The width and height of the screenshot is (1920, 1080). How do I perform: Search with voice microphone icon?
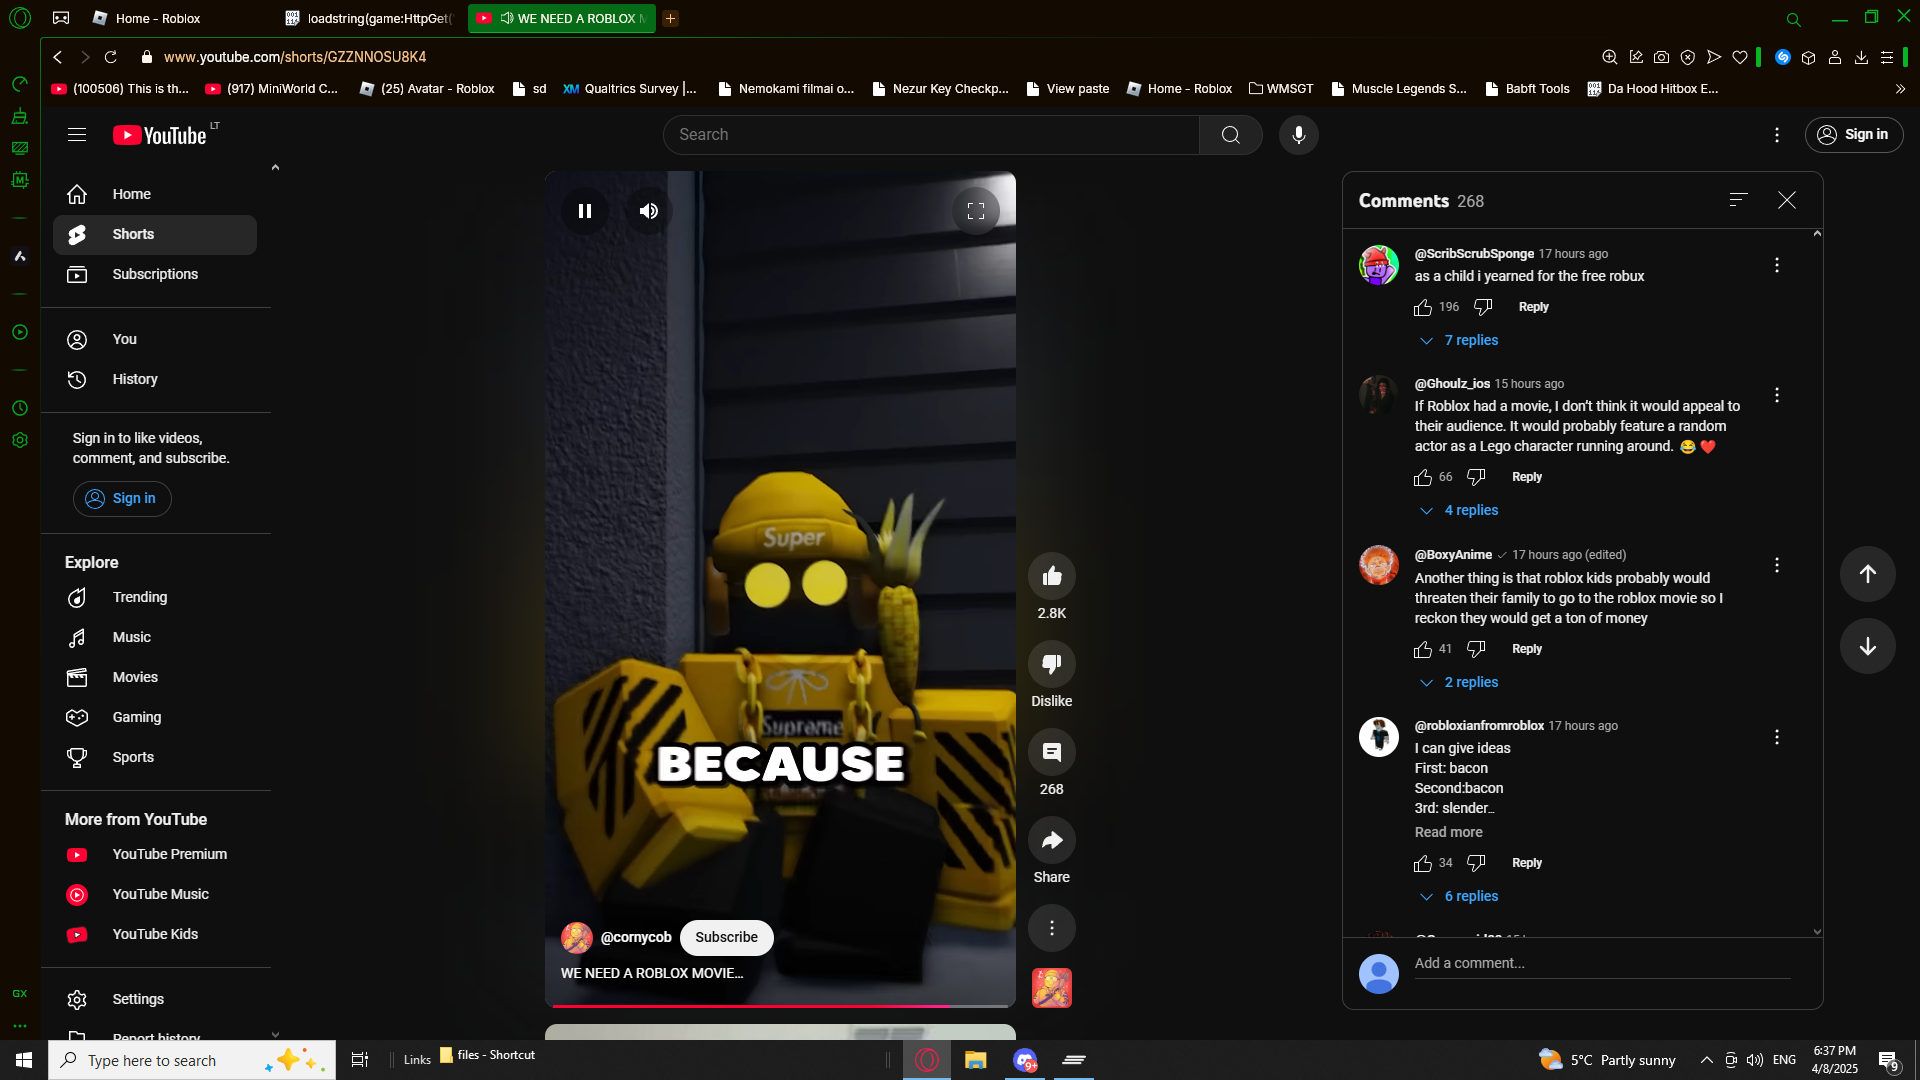(1298, 135)
